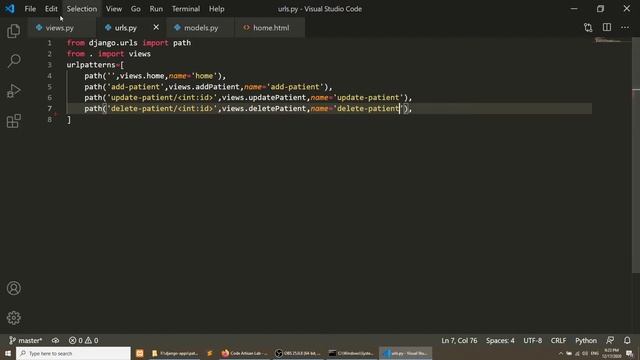The height and width of the screenshot is (360, 640).
Task: Click the 'urlpatterns' text on line 3
Action: [x=91, y=65]
